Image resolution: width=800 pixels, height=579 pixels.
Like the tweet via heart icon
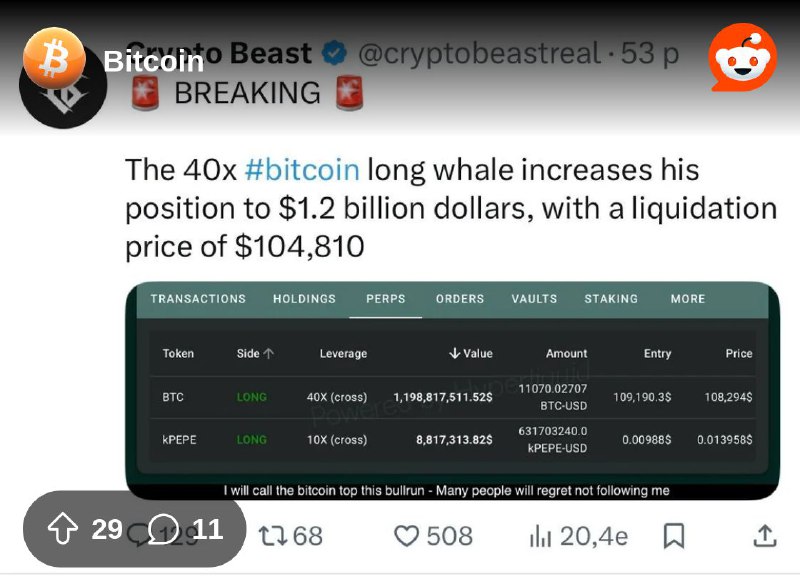click(407, 536)
